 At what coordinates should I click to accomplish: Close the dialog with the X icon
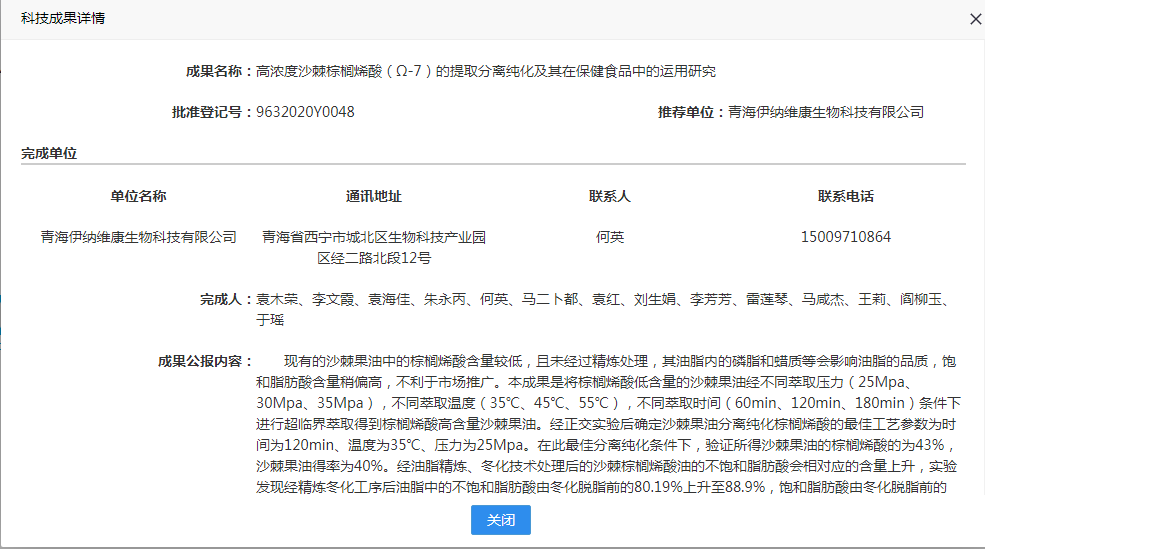point(976,19)
